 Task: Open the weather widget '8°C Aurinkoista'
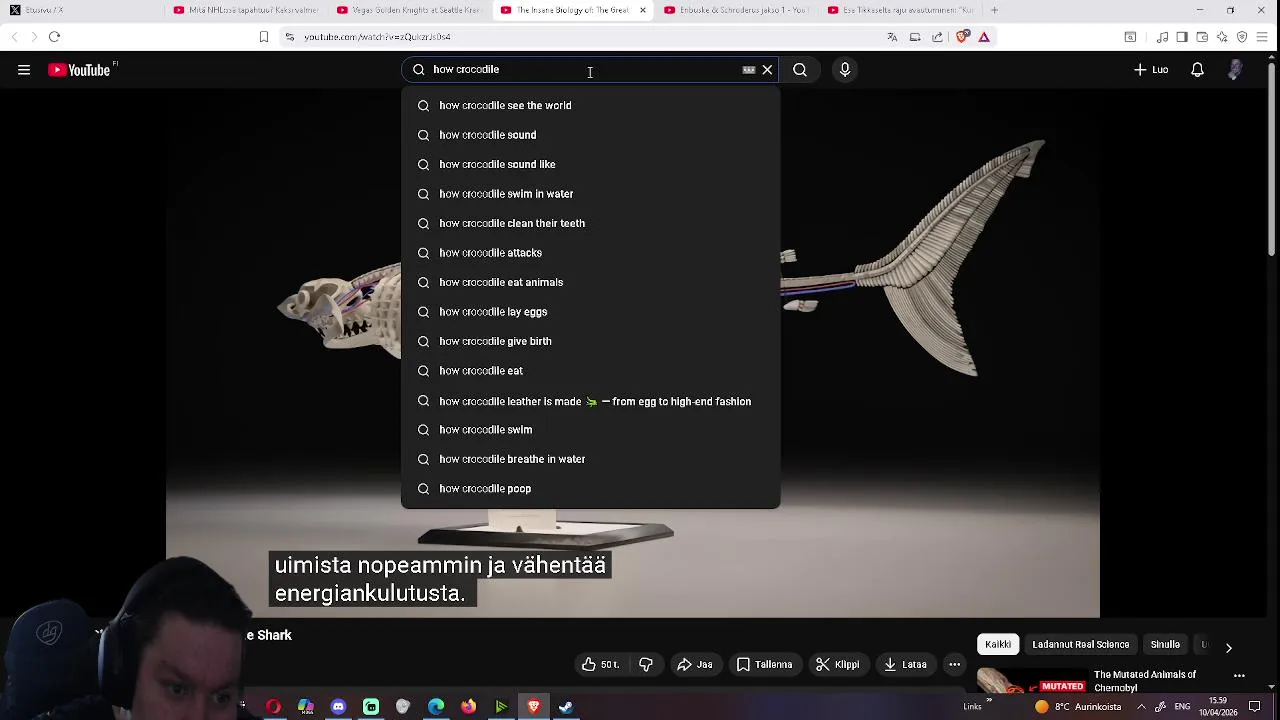[1080, 707]
